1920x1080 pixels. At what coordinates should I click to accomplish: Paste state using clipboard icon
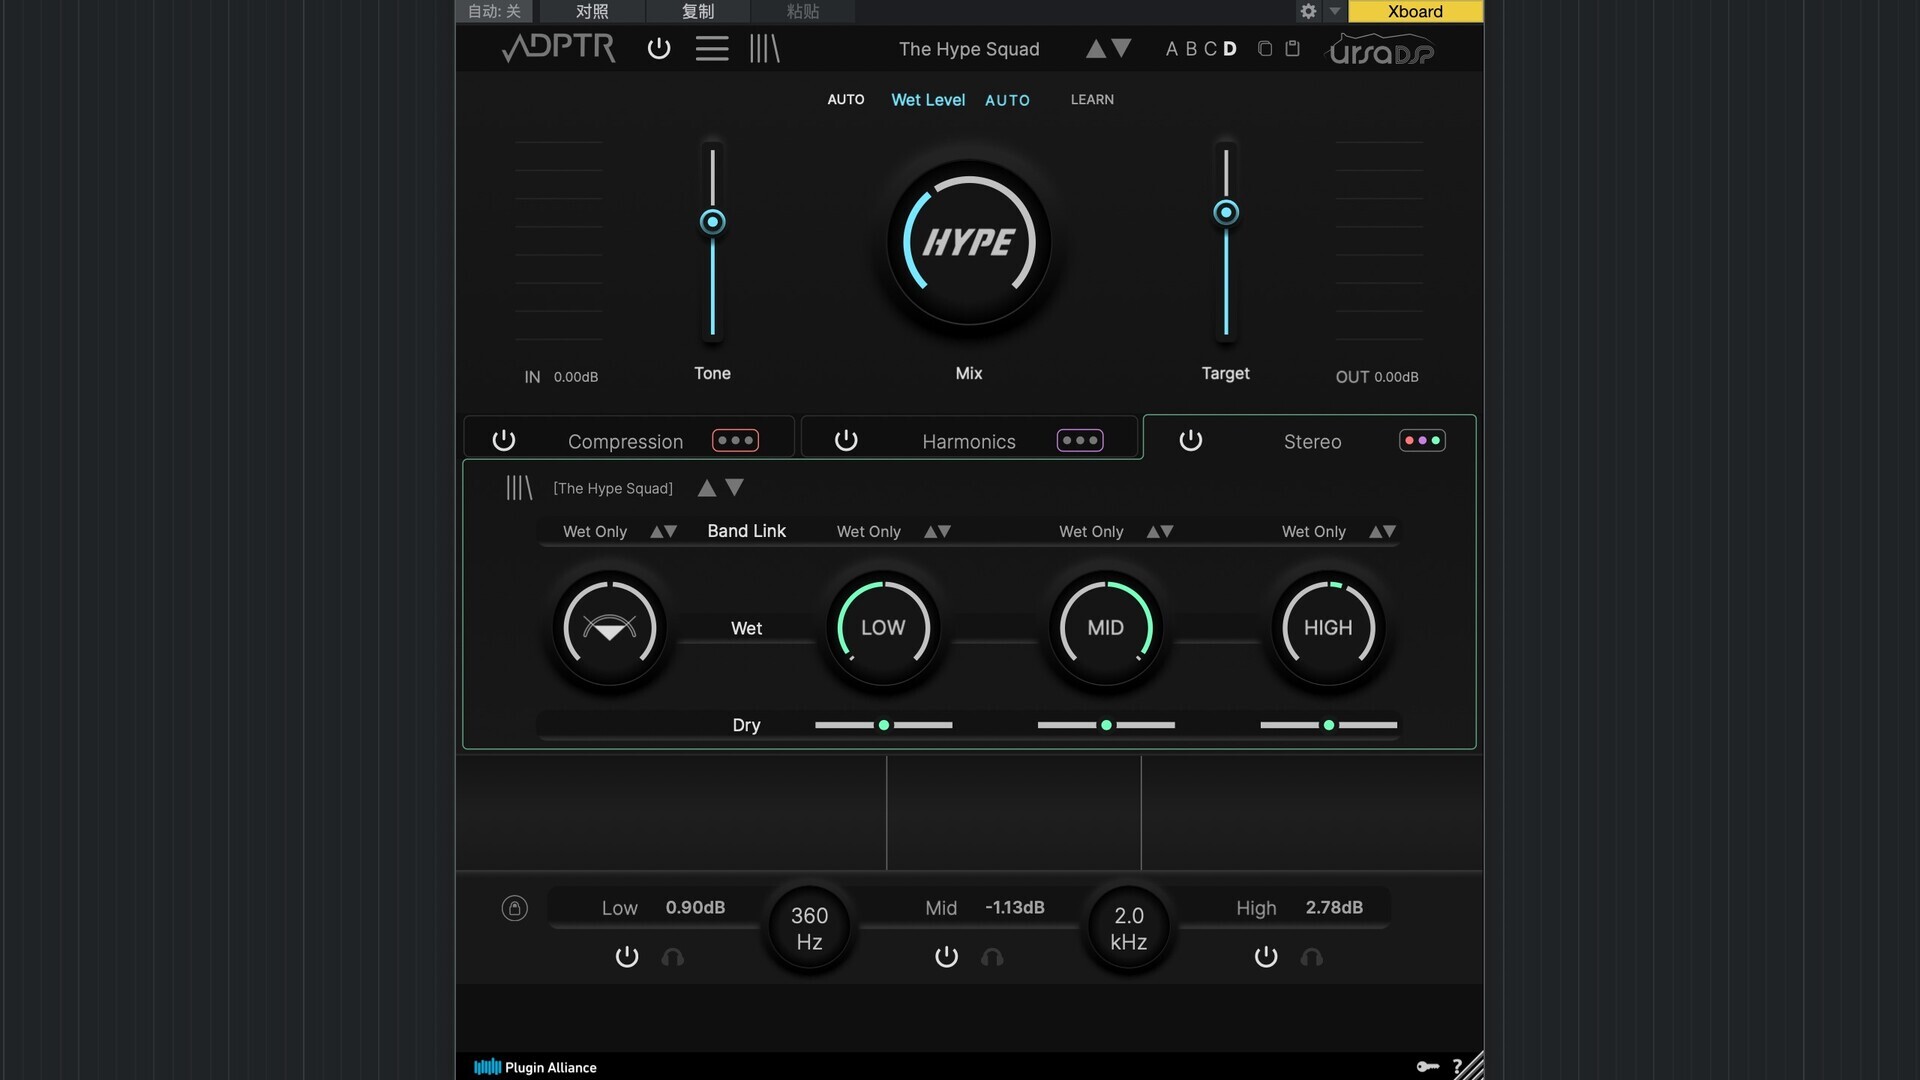tap(1292, 48)
